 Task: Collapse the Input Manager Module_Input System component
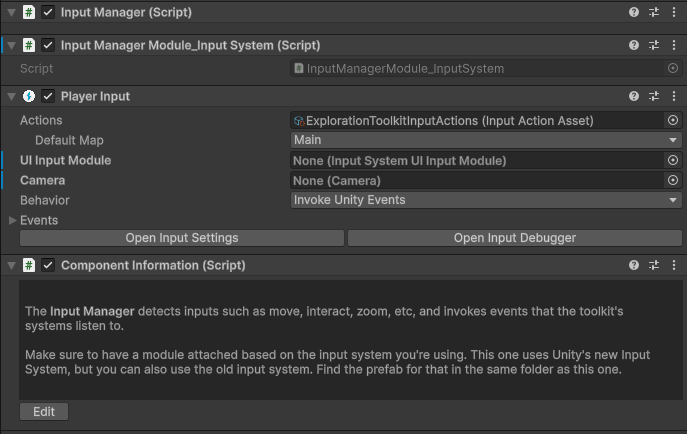pos(12,45)
